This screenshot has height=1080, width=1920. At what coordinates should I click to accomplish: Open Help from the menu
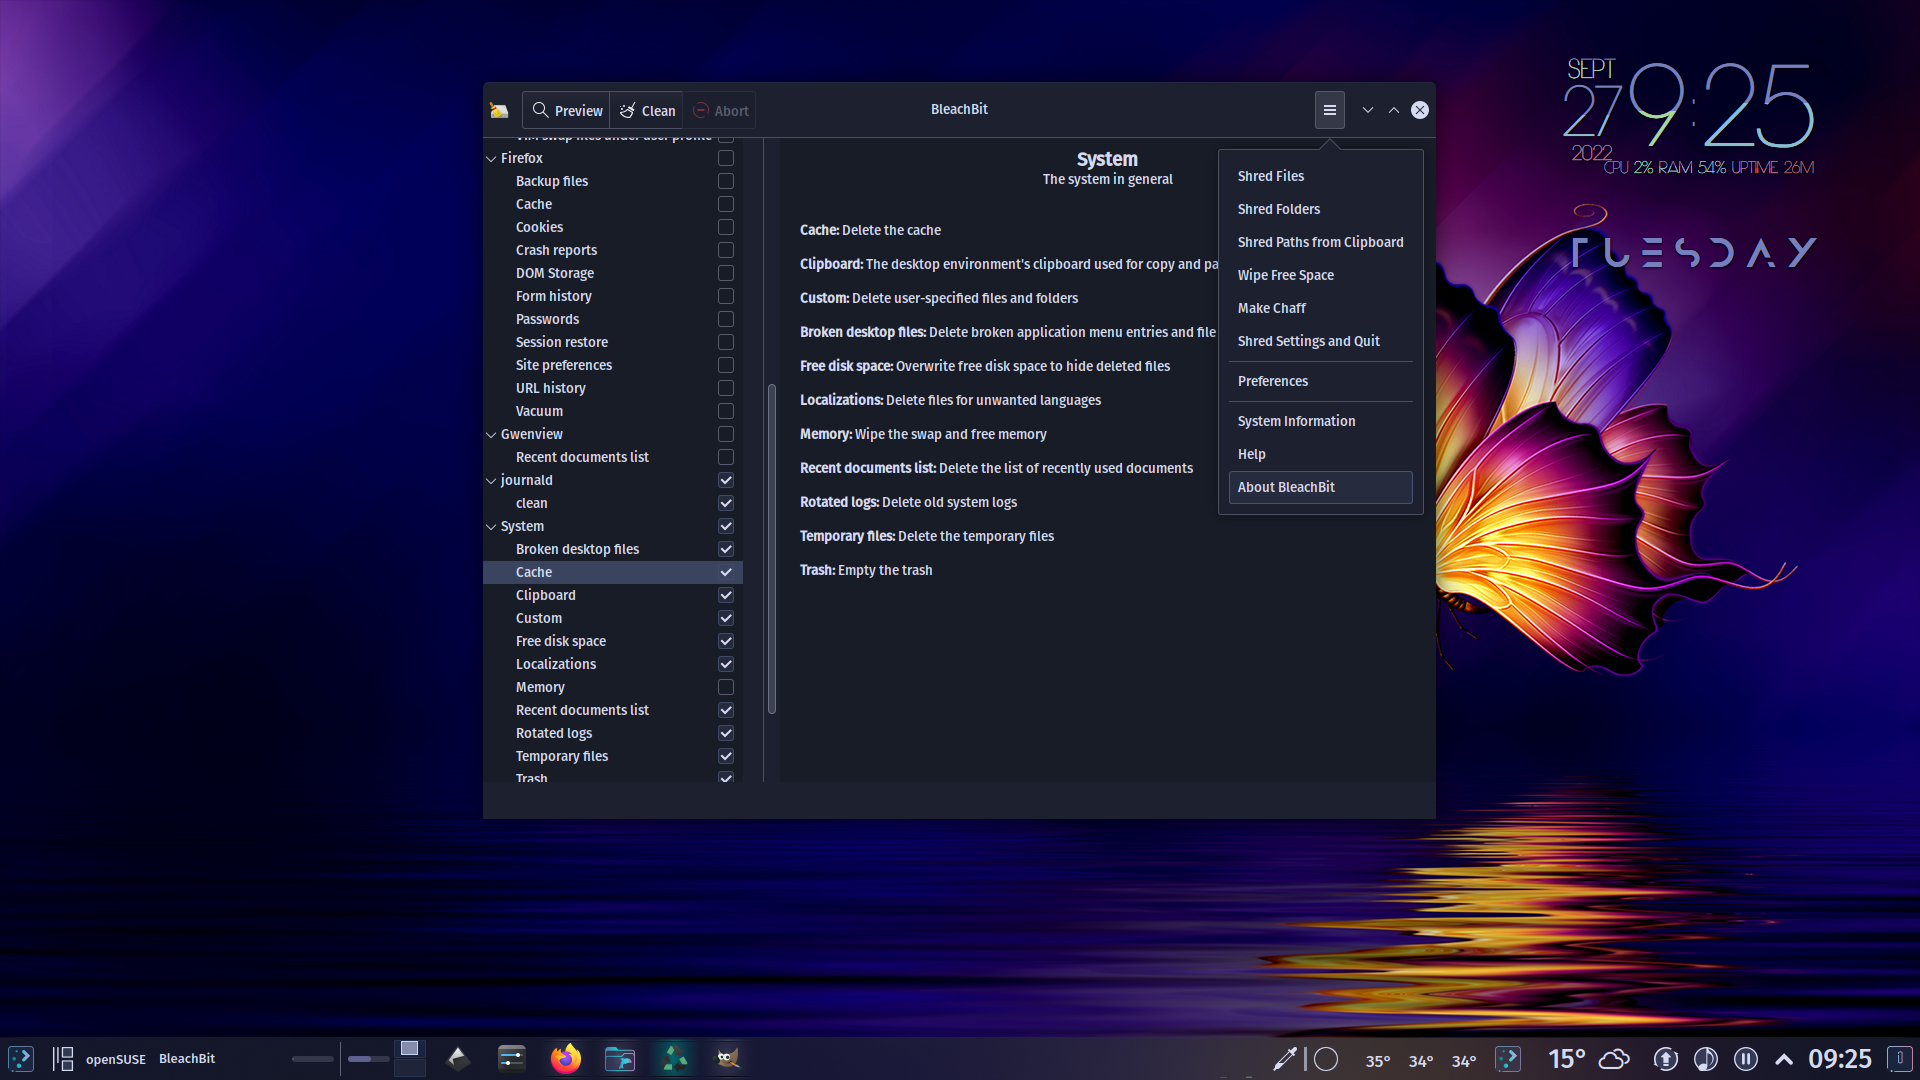coord(1320,454)
